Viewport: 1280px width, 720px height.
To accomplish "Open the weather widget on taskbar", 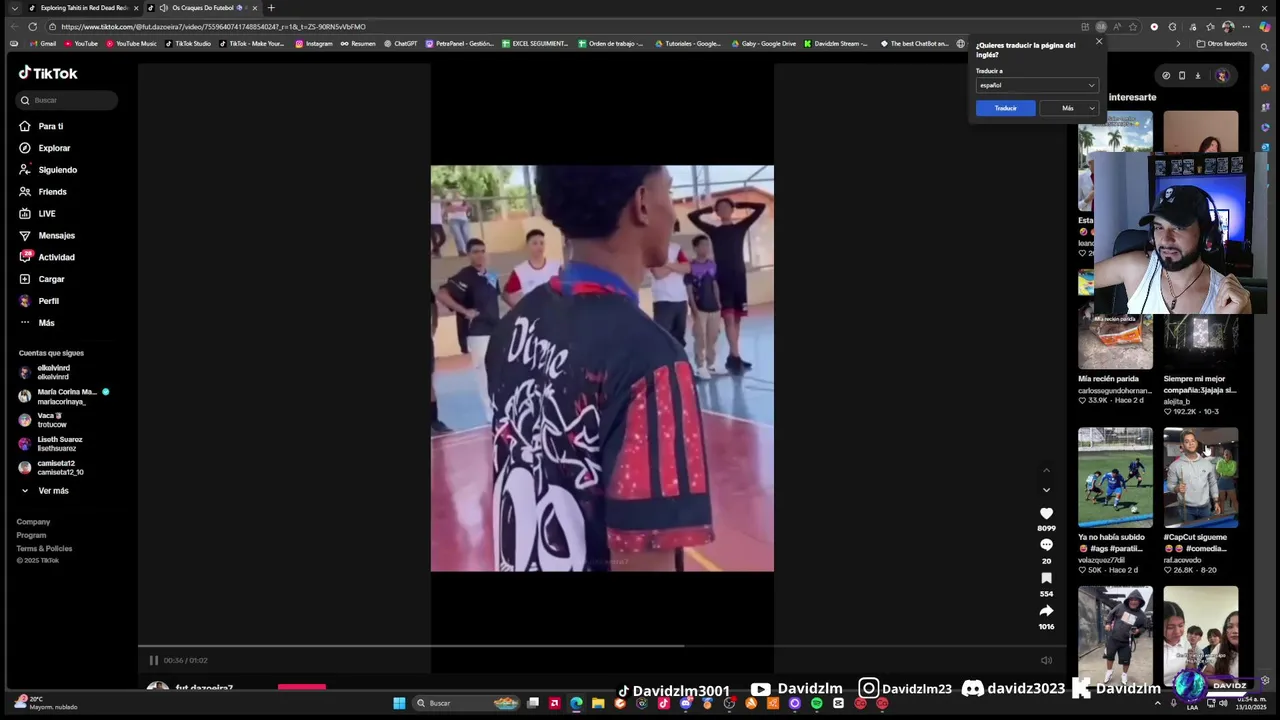I will pyautogui.click(x=46, y=703).
